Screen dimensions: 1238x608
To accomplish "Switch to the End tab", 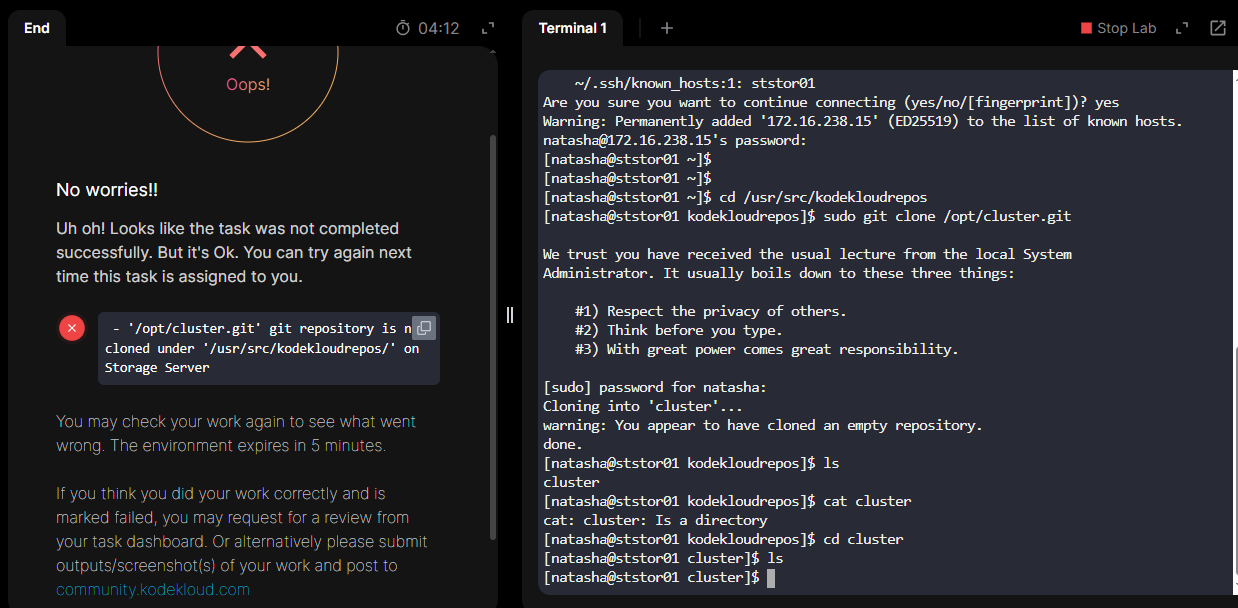I will pyautogui.click(x=37, y=28).
